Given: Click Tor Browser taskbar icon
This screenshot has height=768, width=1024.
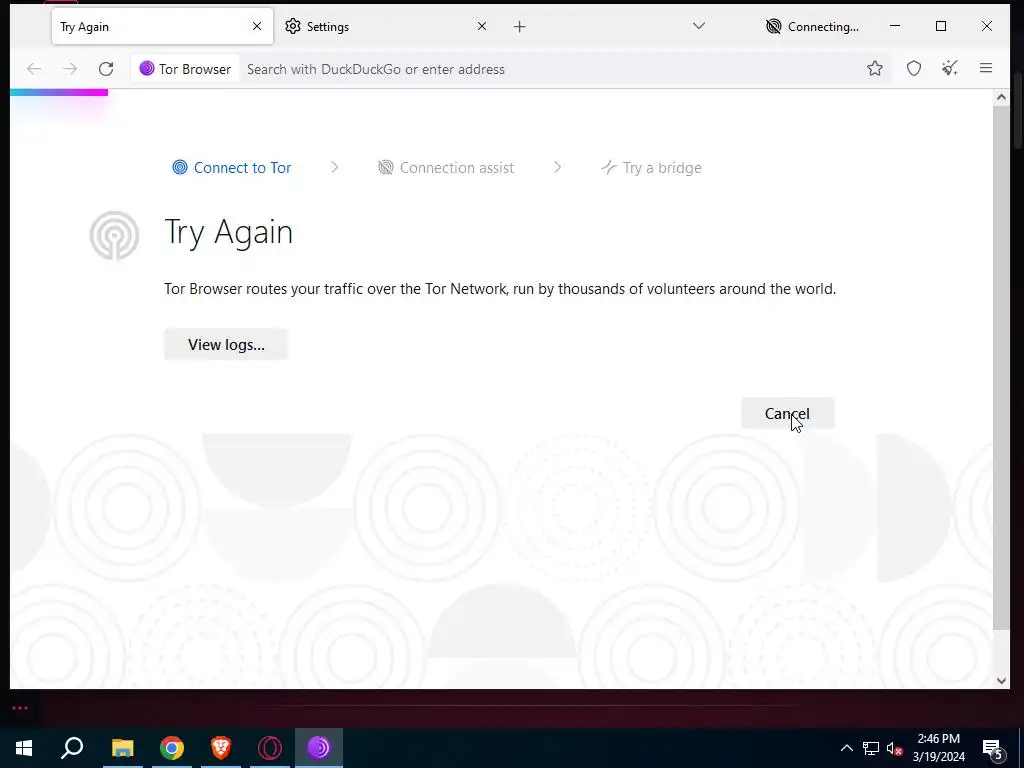Looking at the screenshot, I should coord(319,748).
